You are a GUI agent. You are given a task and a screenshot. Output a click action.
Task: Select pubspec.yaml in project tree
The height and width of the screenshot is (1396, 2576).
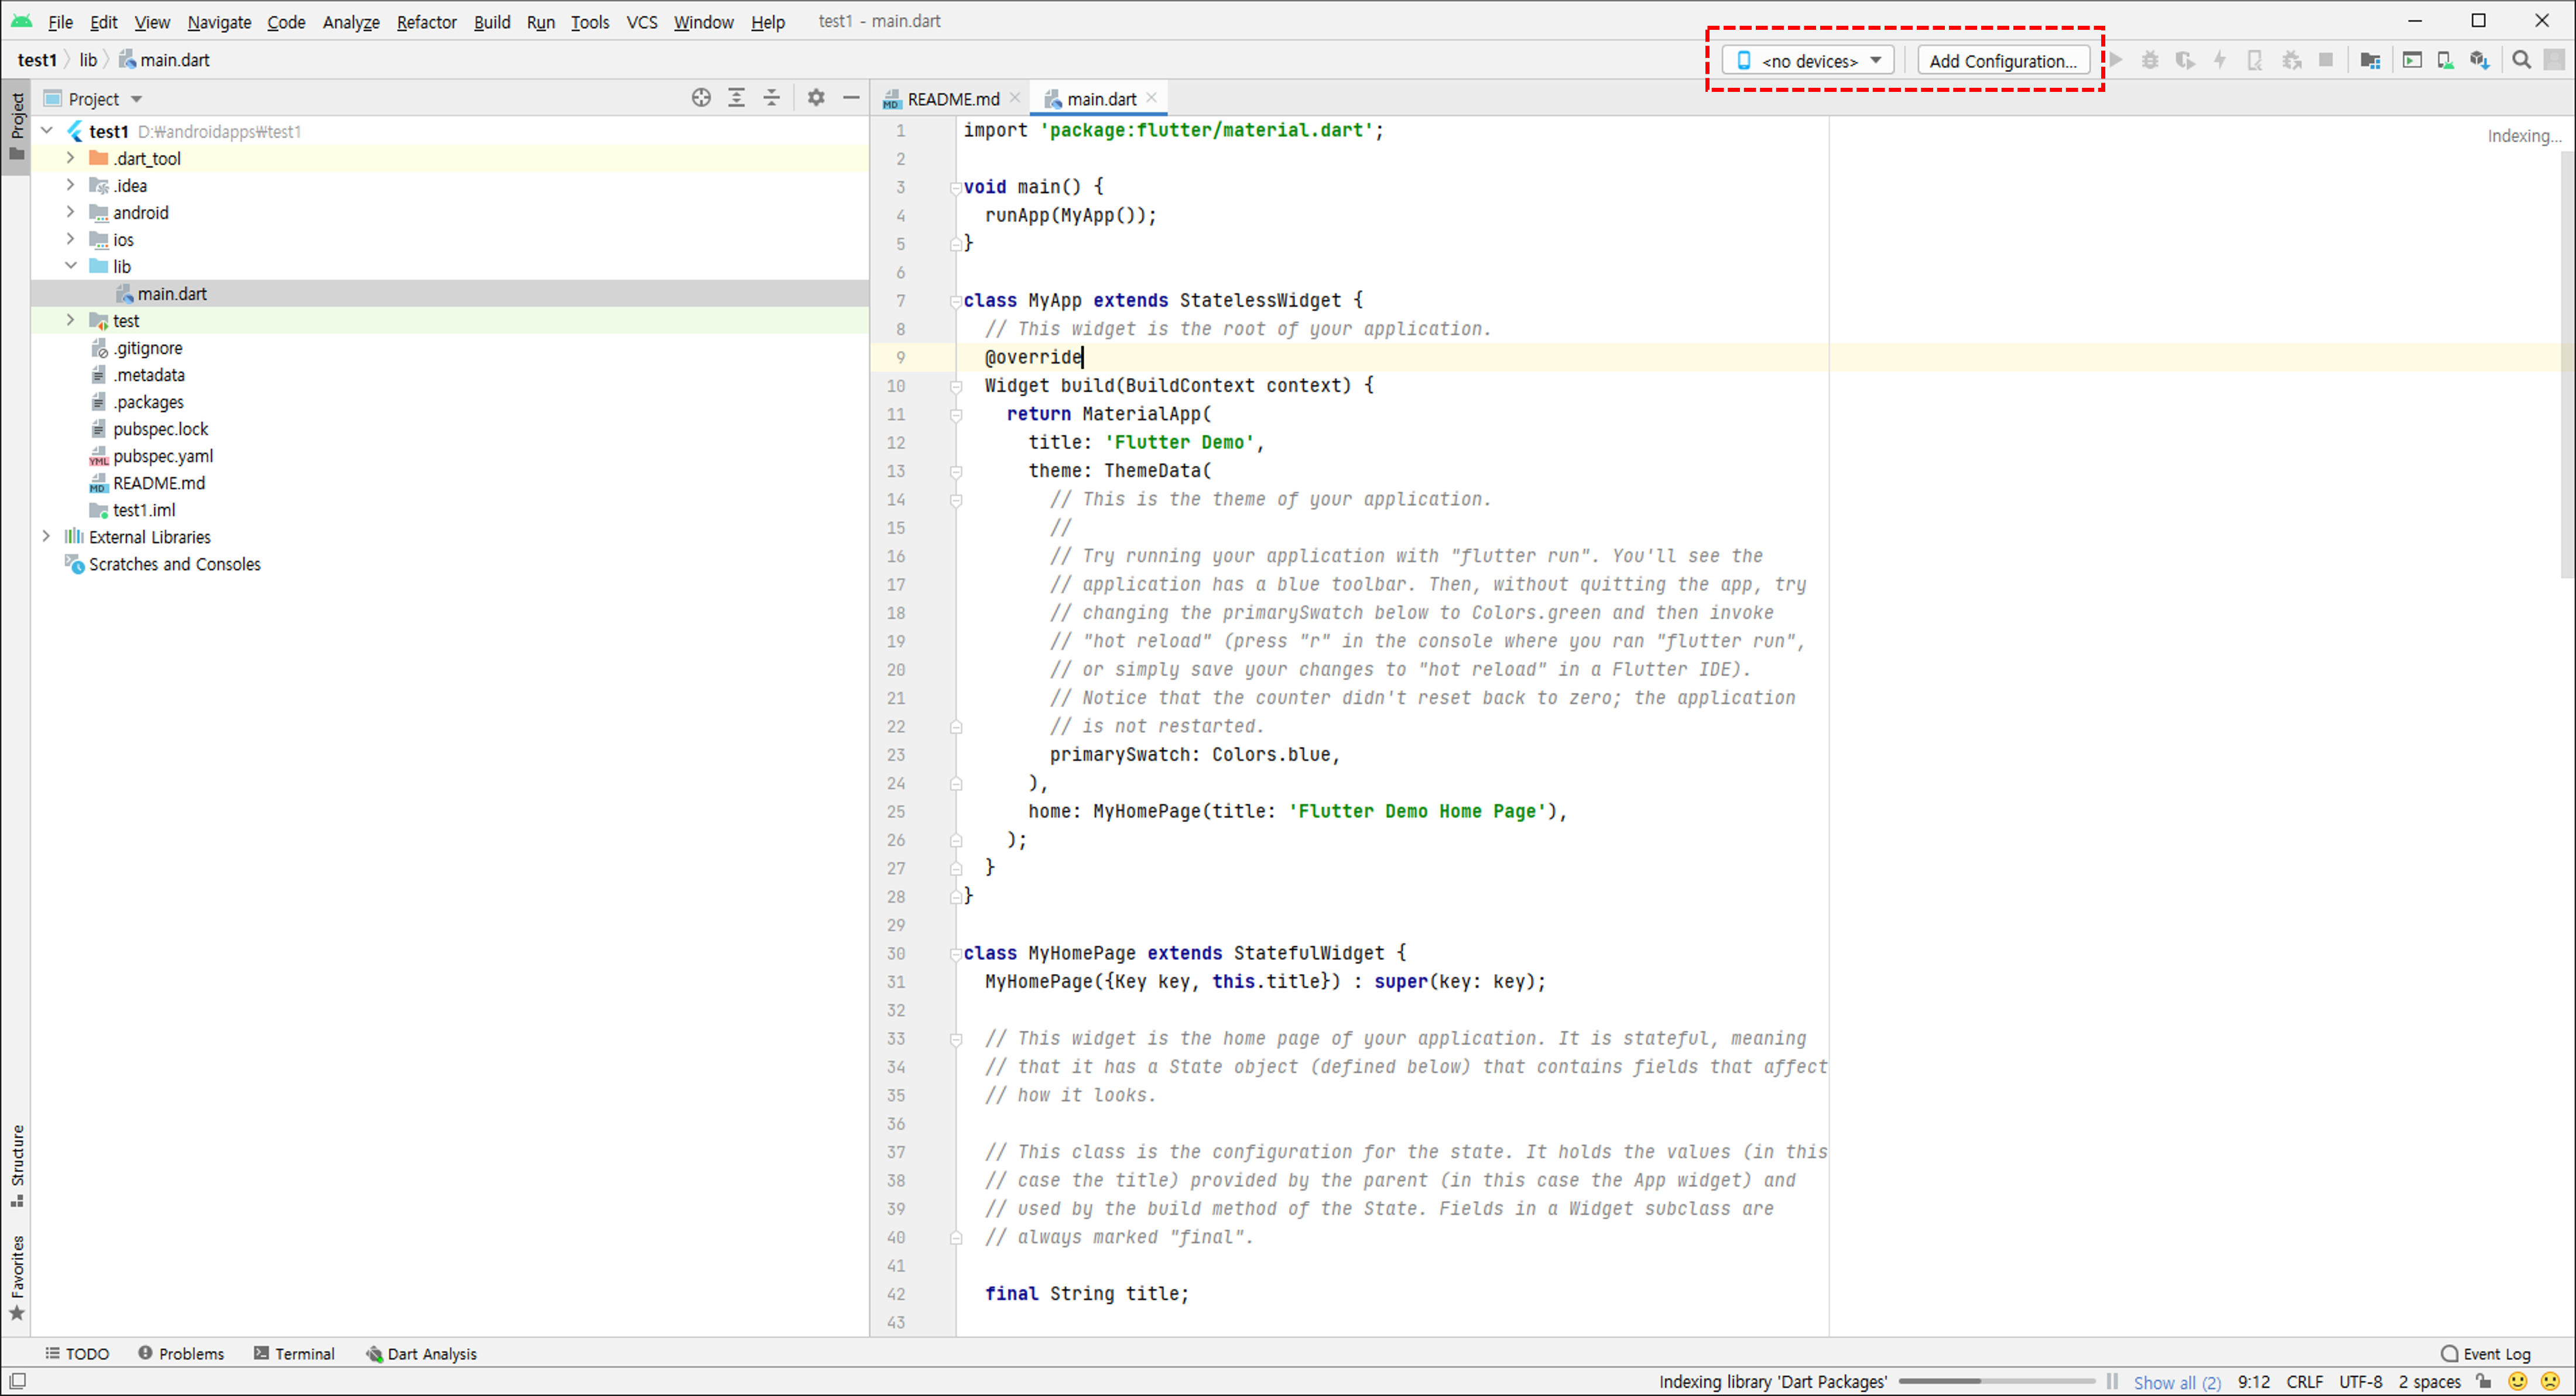[163, 456]
